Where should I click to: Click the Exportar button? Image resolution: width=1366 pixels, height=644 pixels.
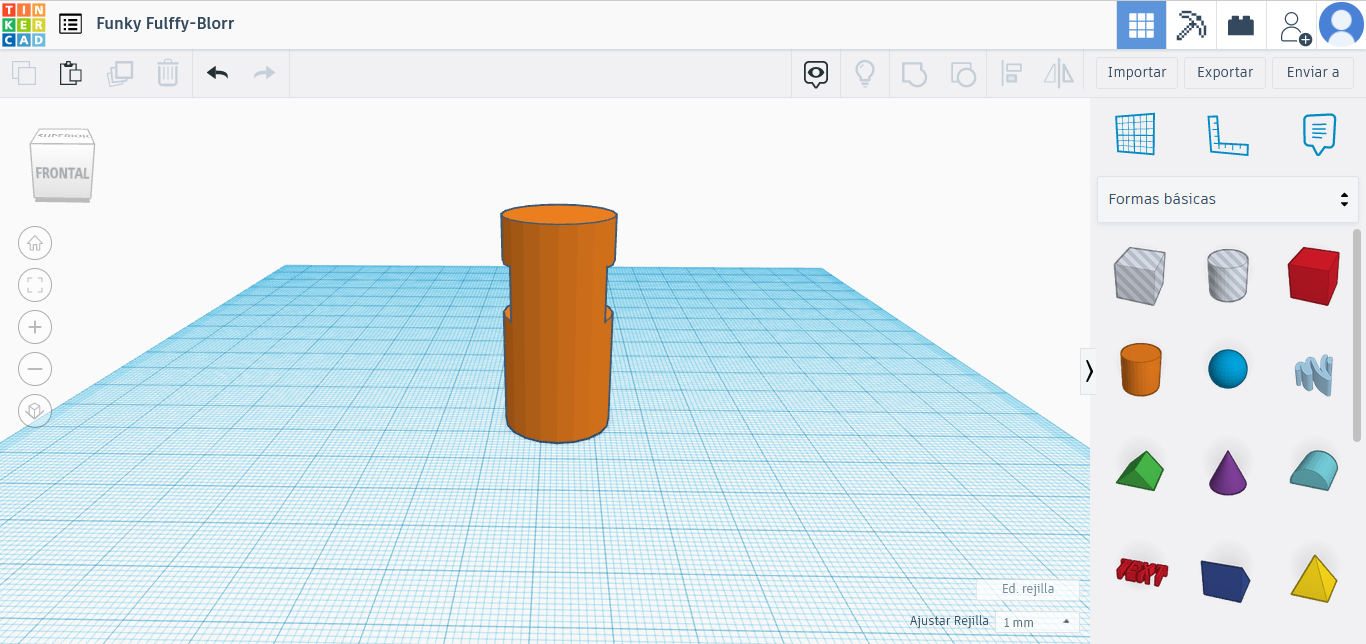1225,72
